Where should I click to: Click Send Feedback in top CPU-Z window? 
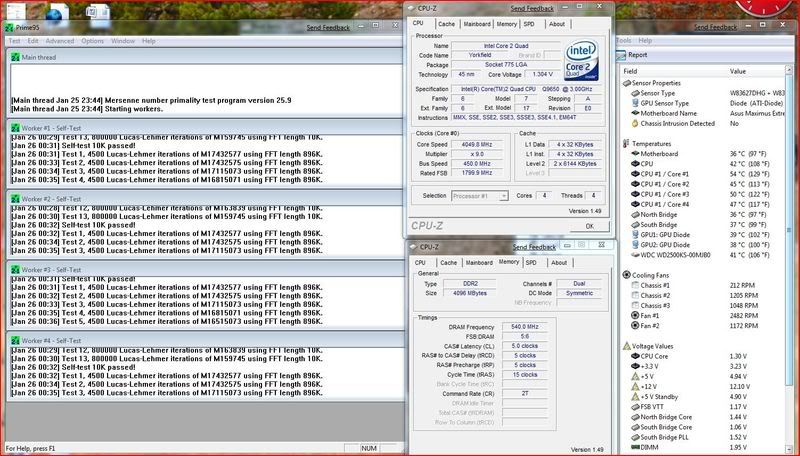(532, 8)
